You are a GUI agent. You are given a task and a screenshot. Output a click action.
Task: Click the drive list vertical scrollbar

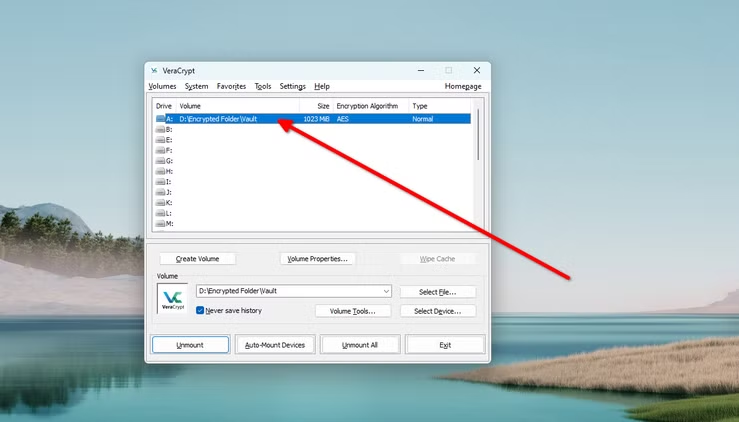478,135
